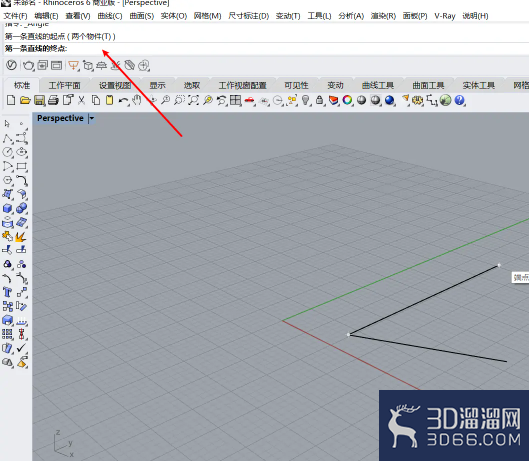Image resolution: width=529 pixels, height=461 pixels.
Task: Open the 曲线(C) menu
Action: pos(110,16)
